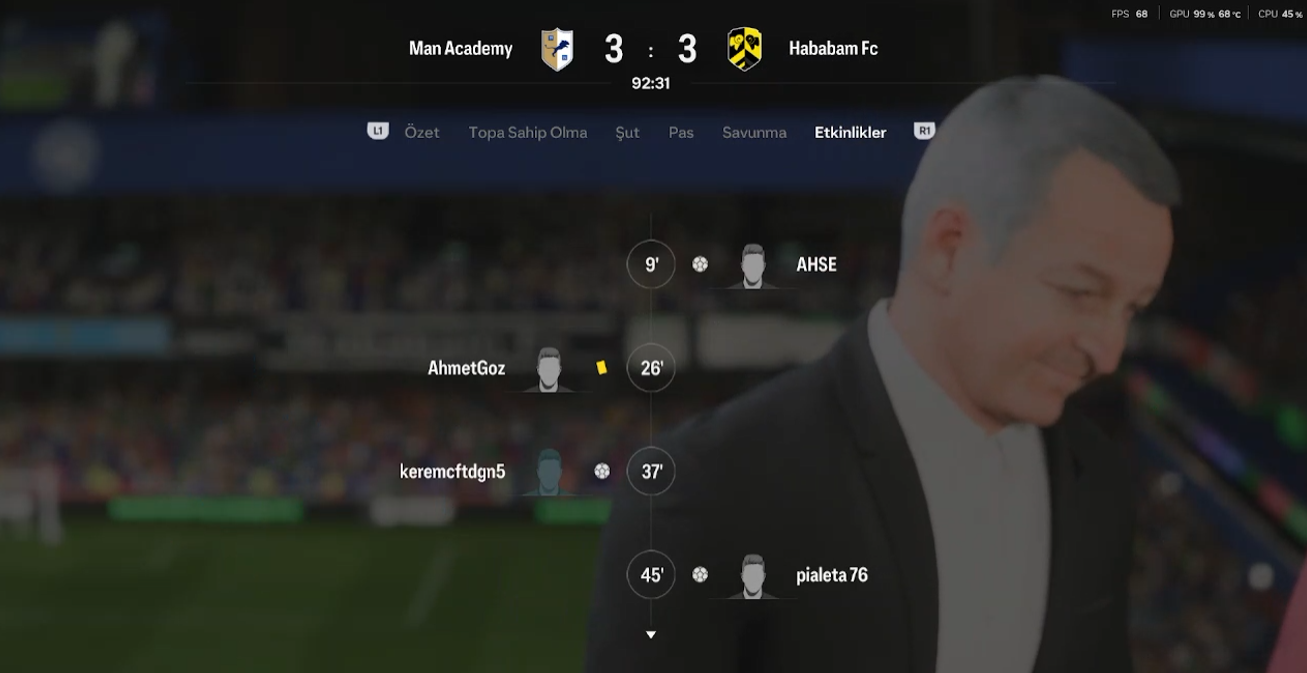Screen dimensions: 1307x673
Task: Switch to the Şut tab
Action: click(x=627, y=132)
